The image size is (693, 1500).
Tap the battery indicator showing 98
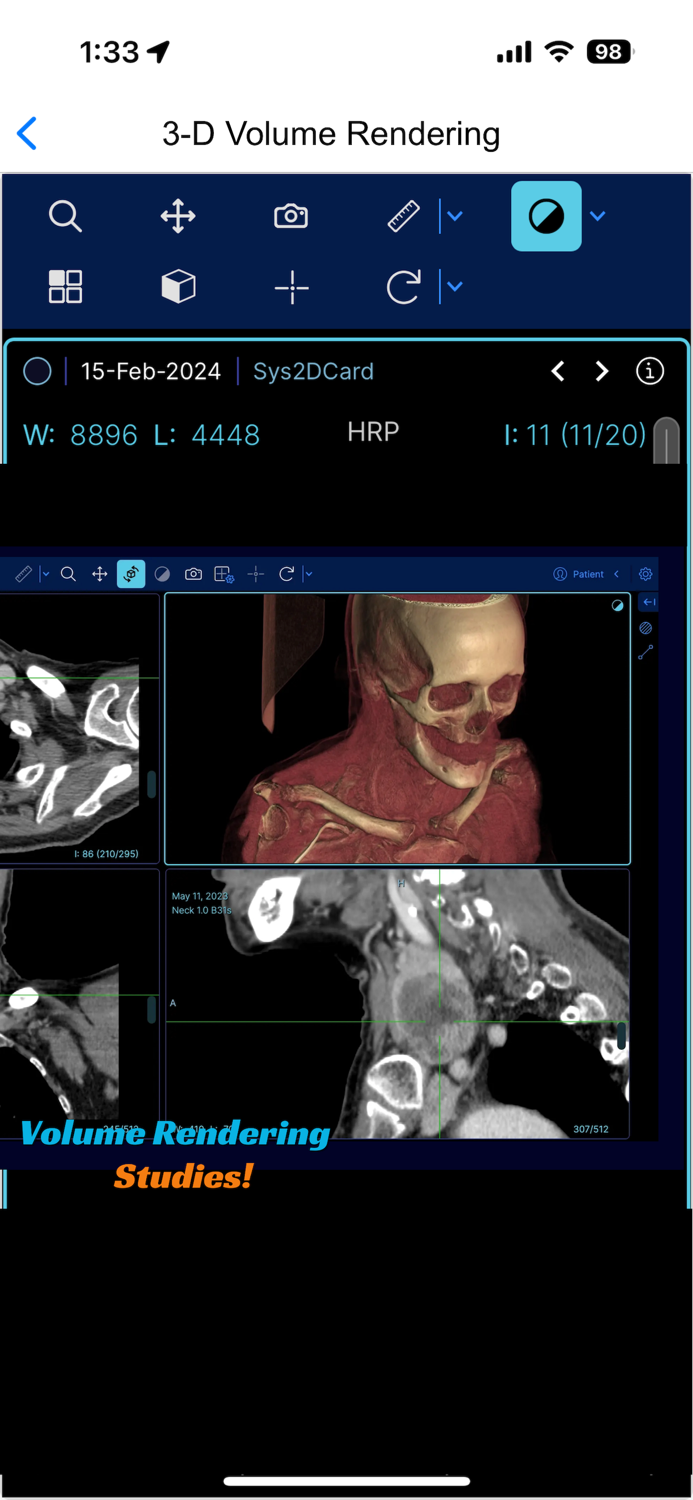point(610,52)
